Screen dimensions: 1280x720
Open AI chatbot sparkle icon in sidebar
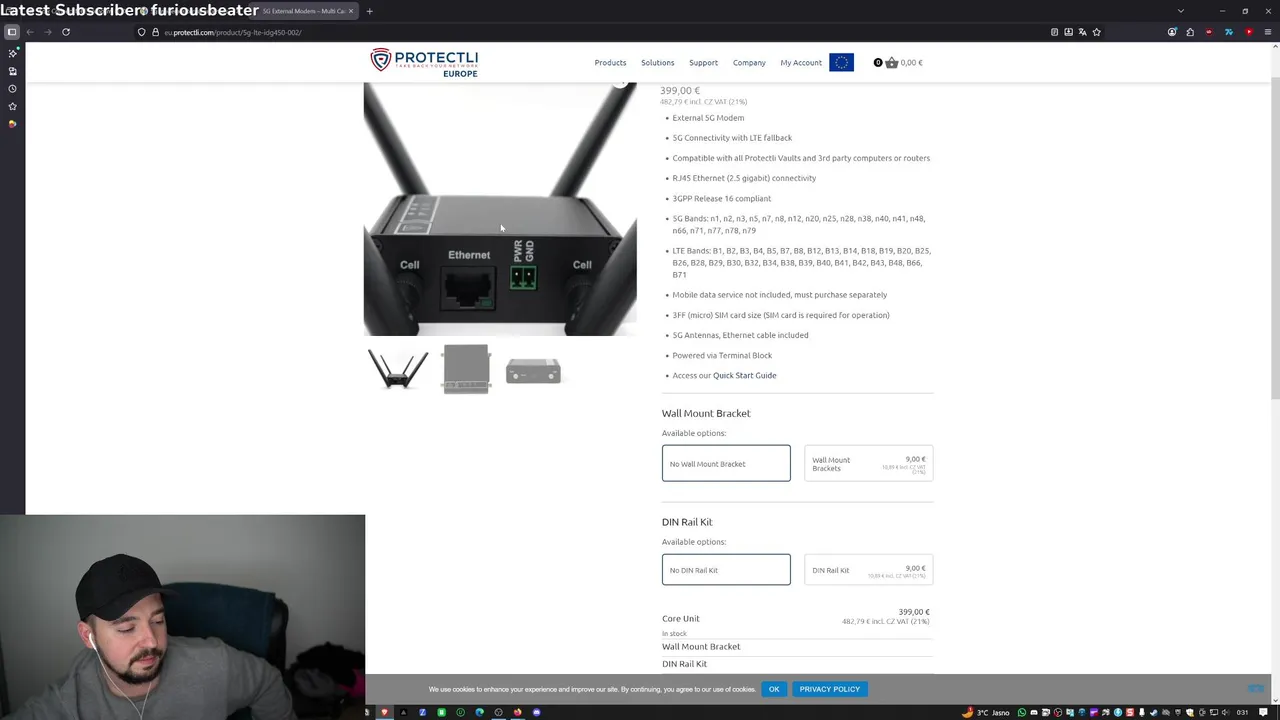coord(12,53)
